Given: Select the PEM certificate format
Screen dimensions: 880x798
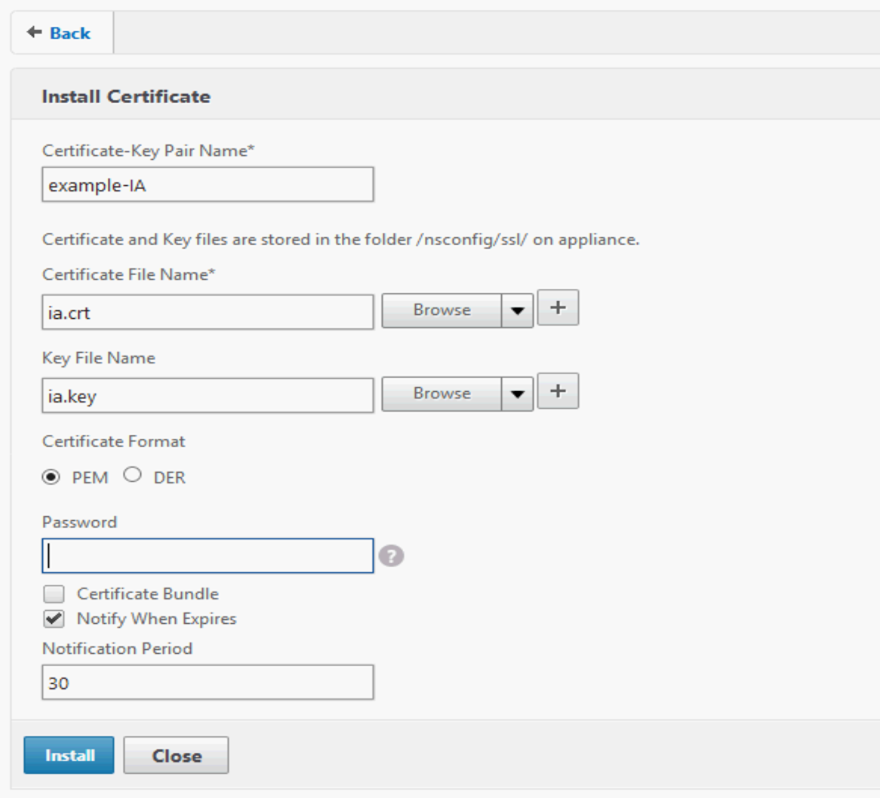Looking at the screenshot, I should [x=51, y=477].
